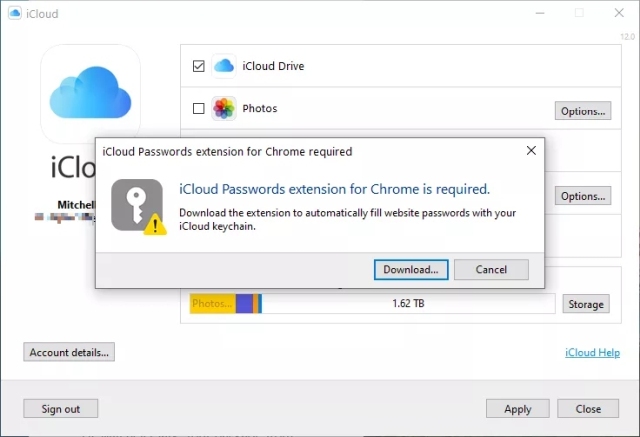Click the colorful Photos app icon
The height and width of the screenshot is (437, 640).
224,108
